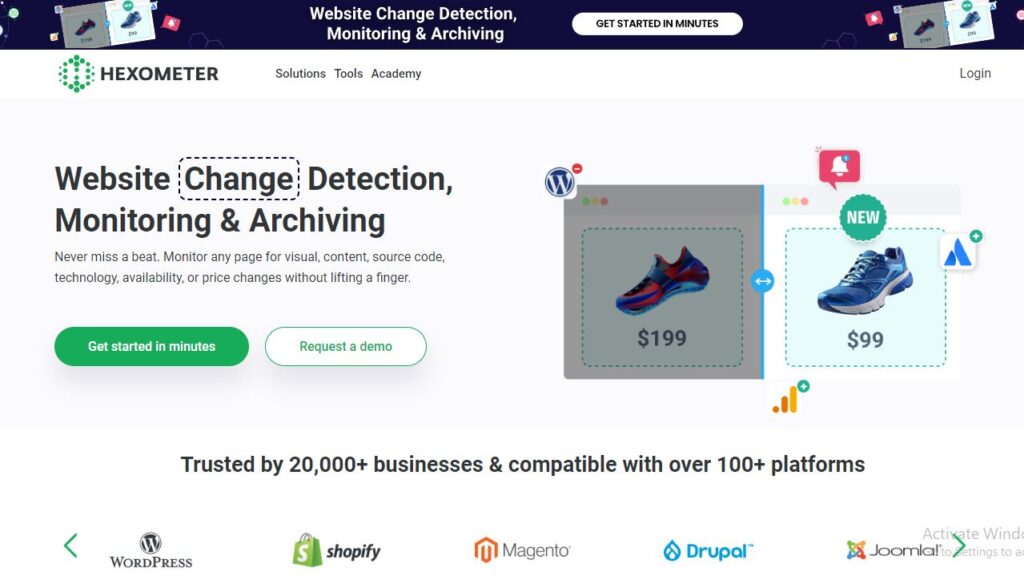
Task: Open the Tools menu
Action: 348,74
